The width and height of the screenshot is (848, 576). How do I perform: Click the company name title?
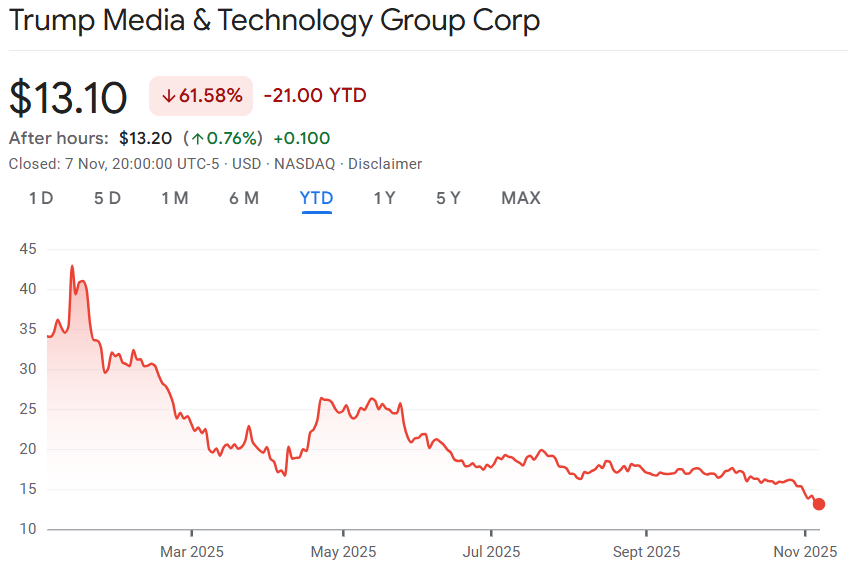tap(273, 20)
